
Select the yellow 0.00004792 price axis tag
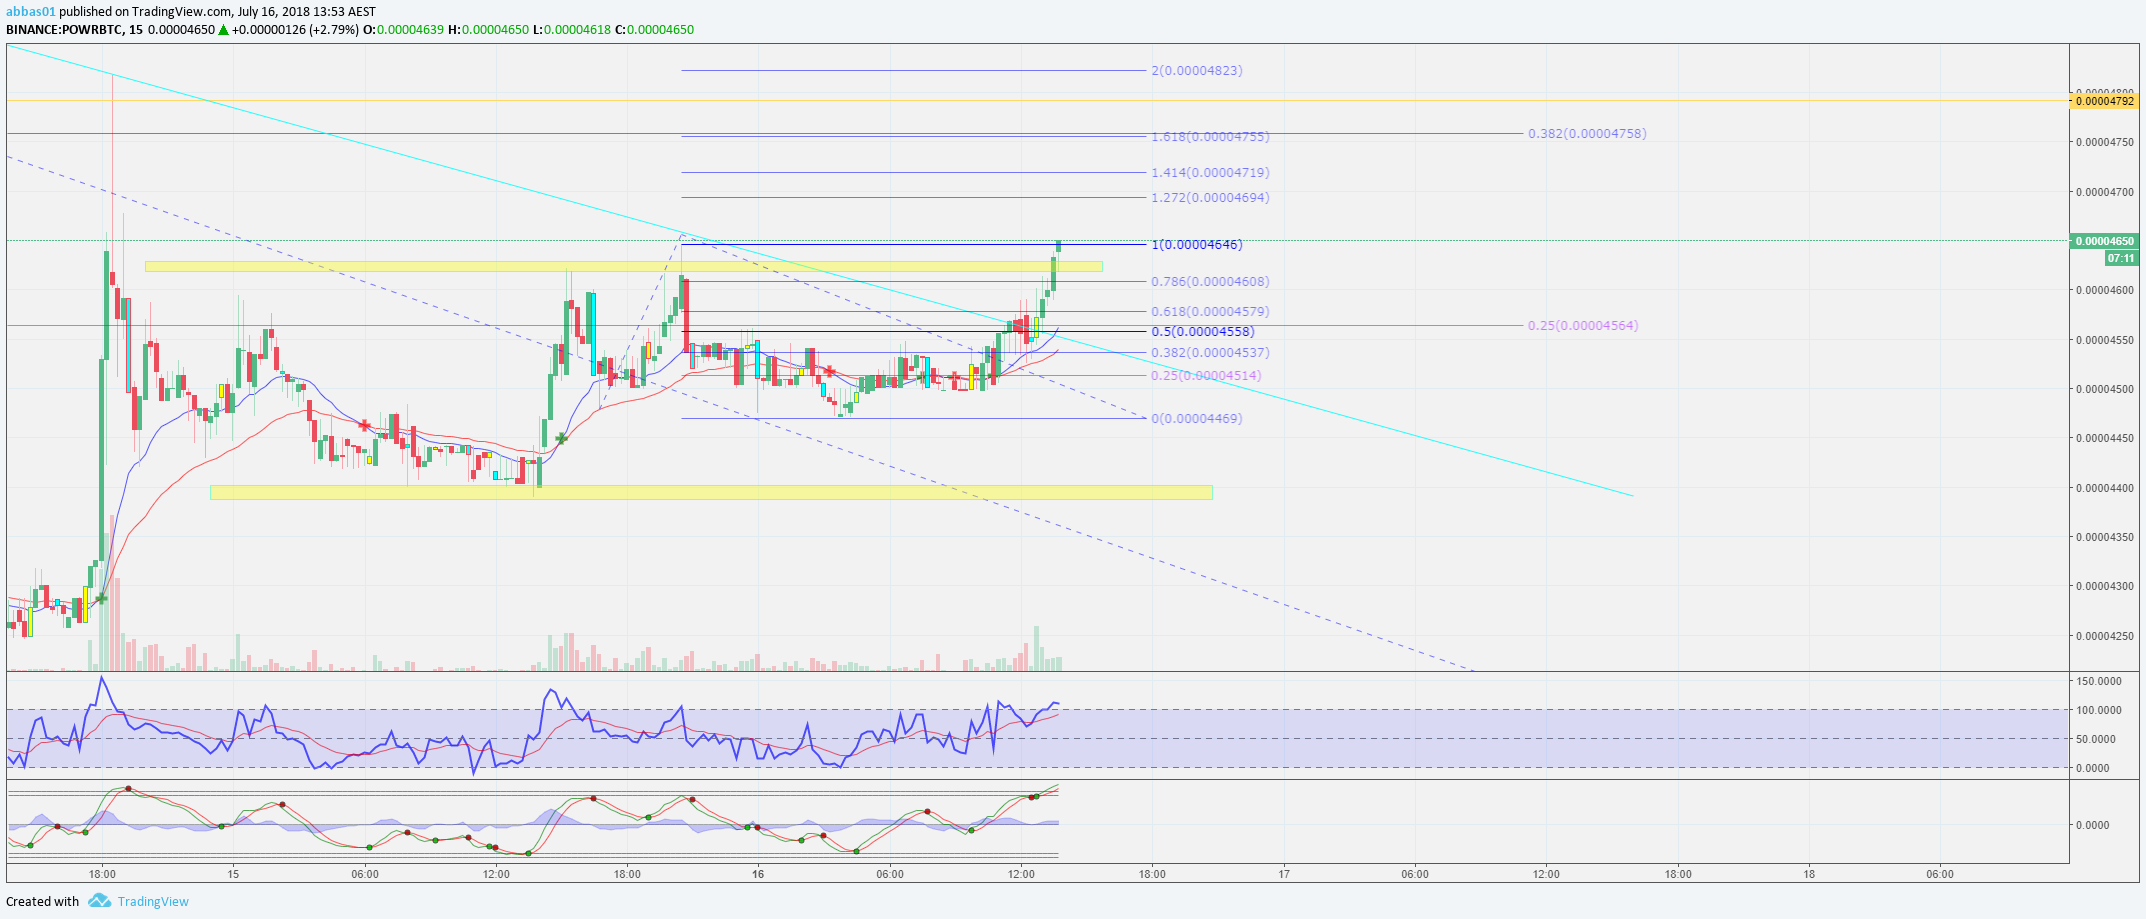[2103, 101]
